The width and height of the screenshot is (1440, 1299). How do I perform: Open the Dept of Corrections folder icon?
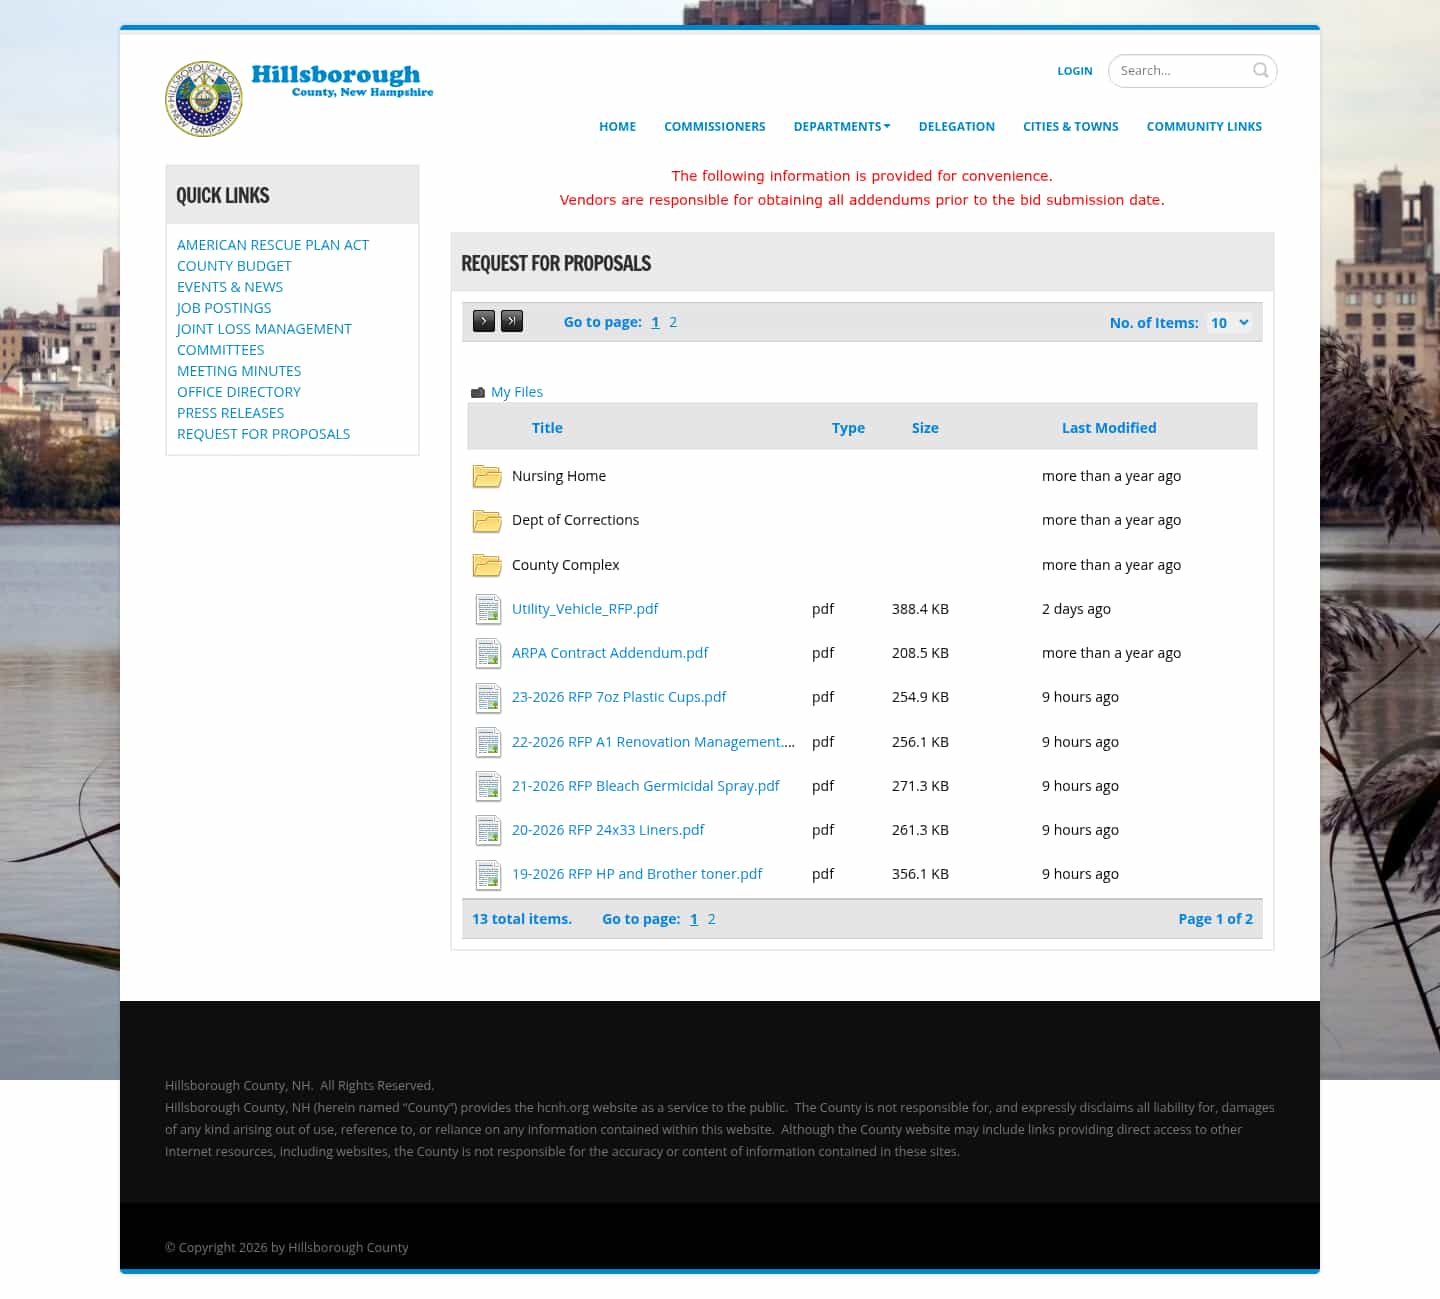pos(487,520)
